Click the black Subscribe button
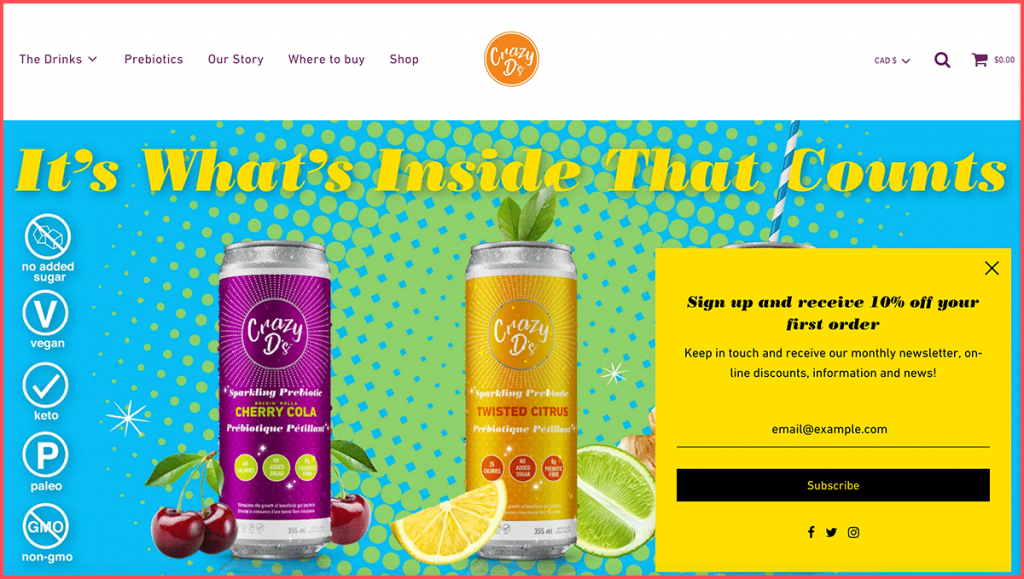This screenshot has width=1024, height=579. (833, 485)
